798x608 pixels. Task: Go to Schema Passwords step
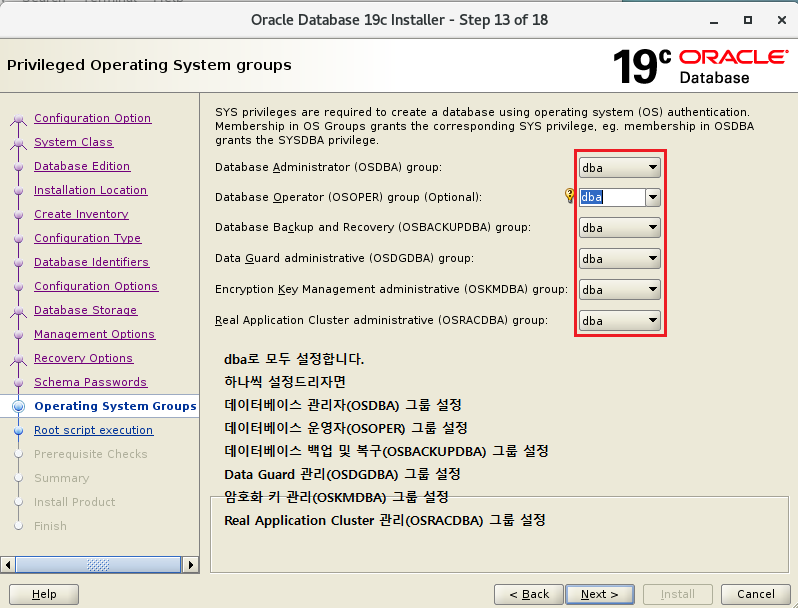pos(91,382)
